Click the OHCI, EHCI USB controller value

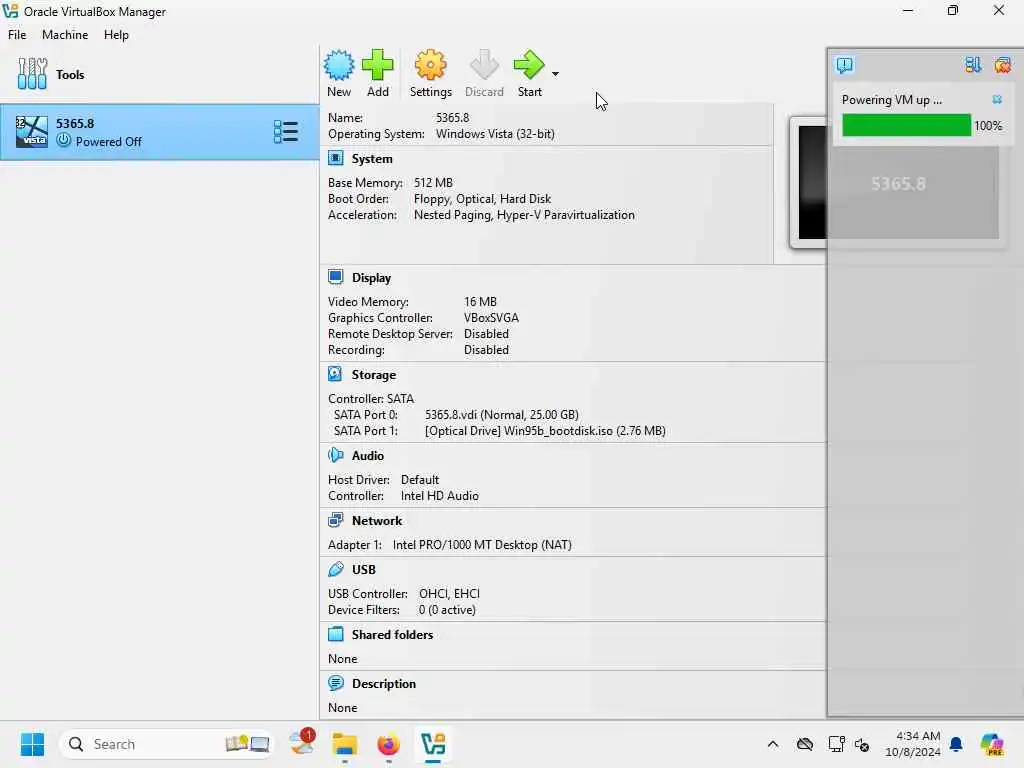click(449, 594)
